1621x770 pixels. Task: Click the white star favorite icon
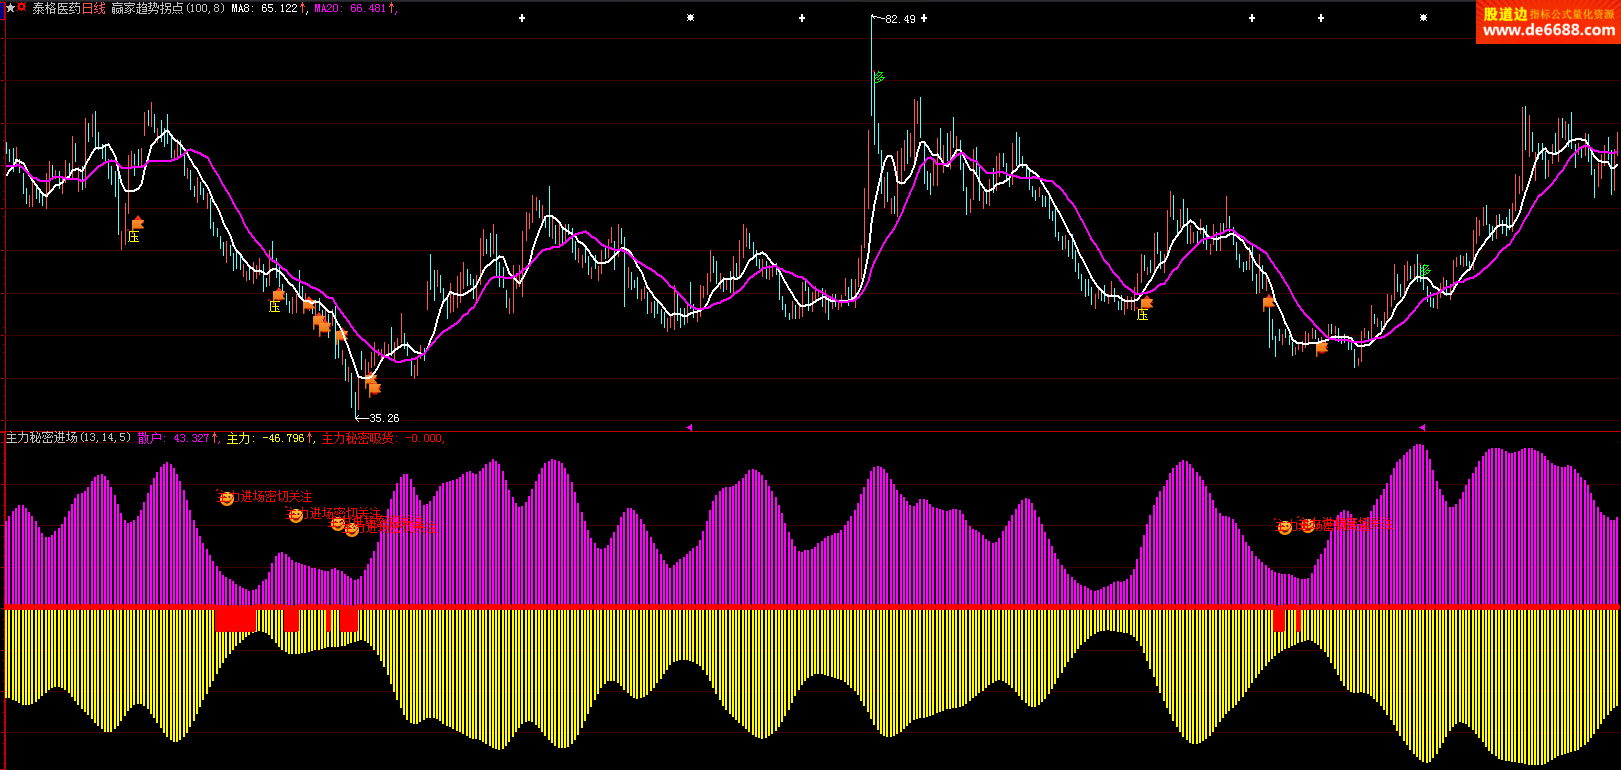tap(10, 8)
